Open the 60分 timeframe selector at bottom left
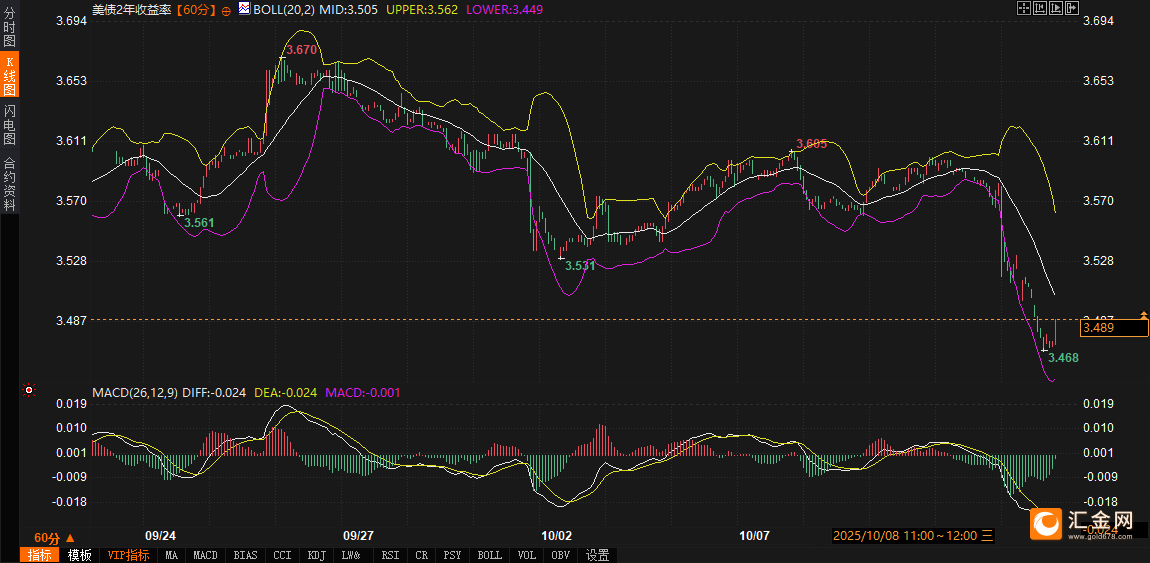This screenshot has height=563, width=1150. click(53, 537)
